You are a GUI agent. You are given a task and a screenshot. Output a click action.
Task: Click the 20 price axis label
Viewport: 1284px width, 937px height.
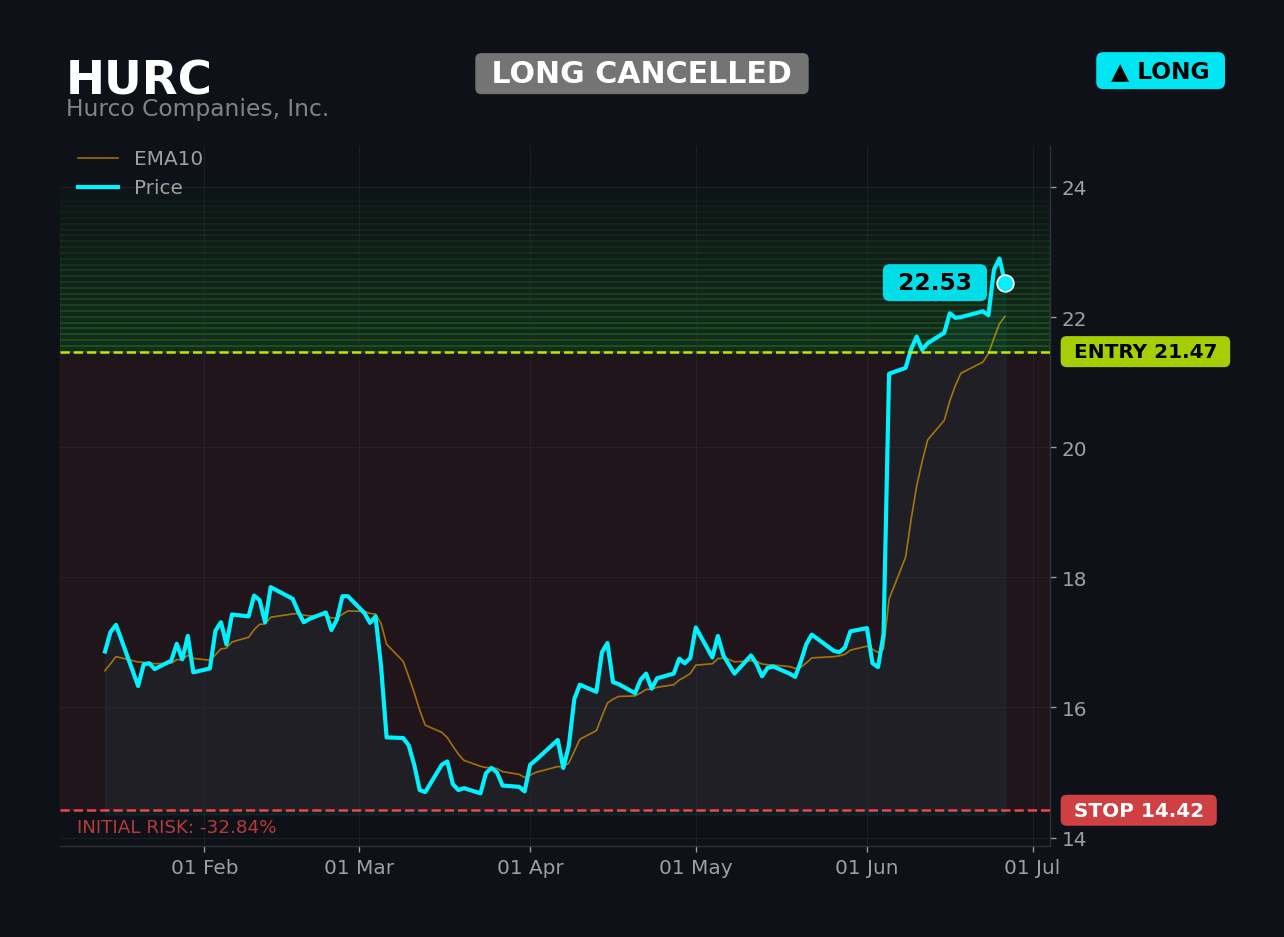[1074, 448]
